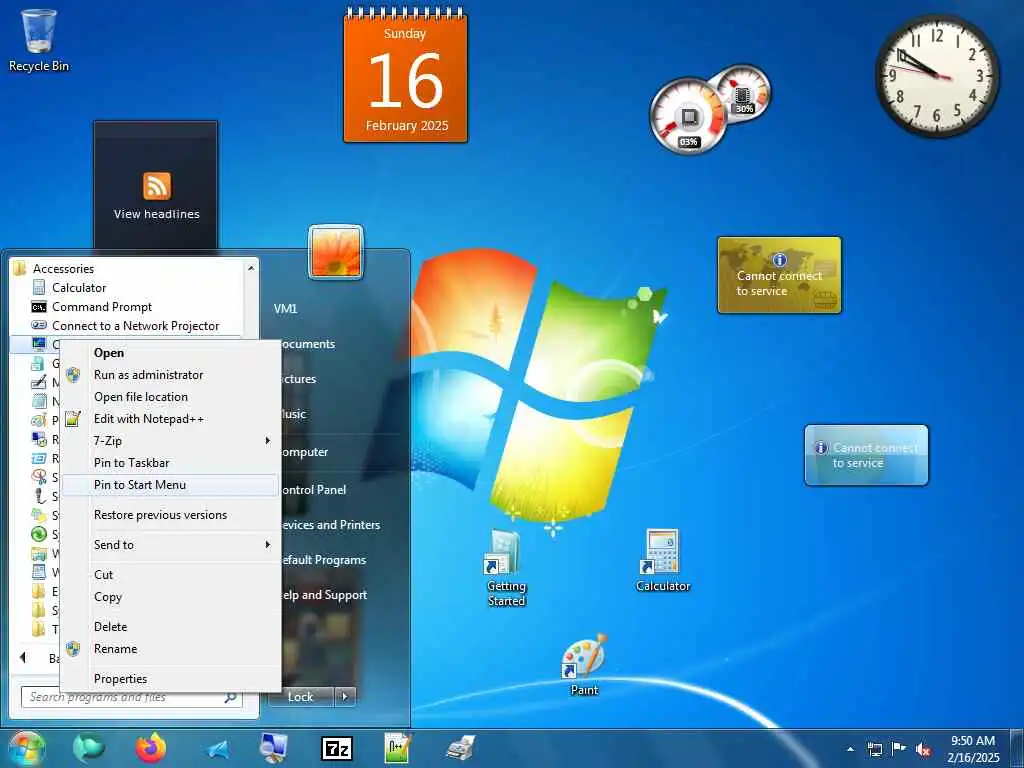Image resolution: width=1024 pixels, height=768 pixels.
Task: Open Notepad++ from the taskbar
Action: [397, 748]
